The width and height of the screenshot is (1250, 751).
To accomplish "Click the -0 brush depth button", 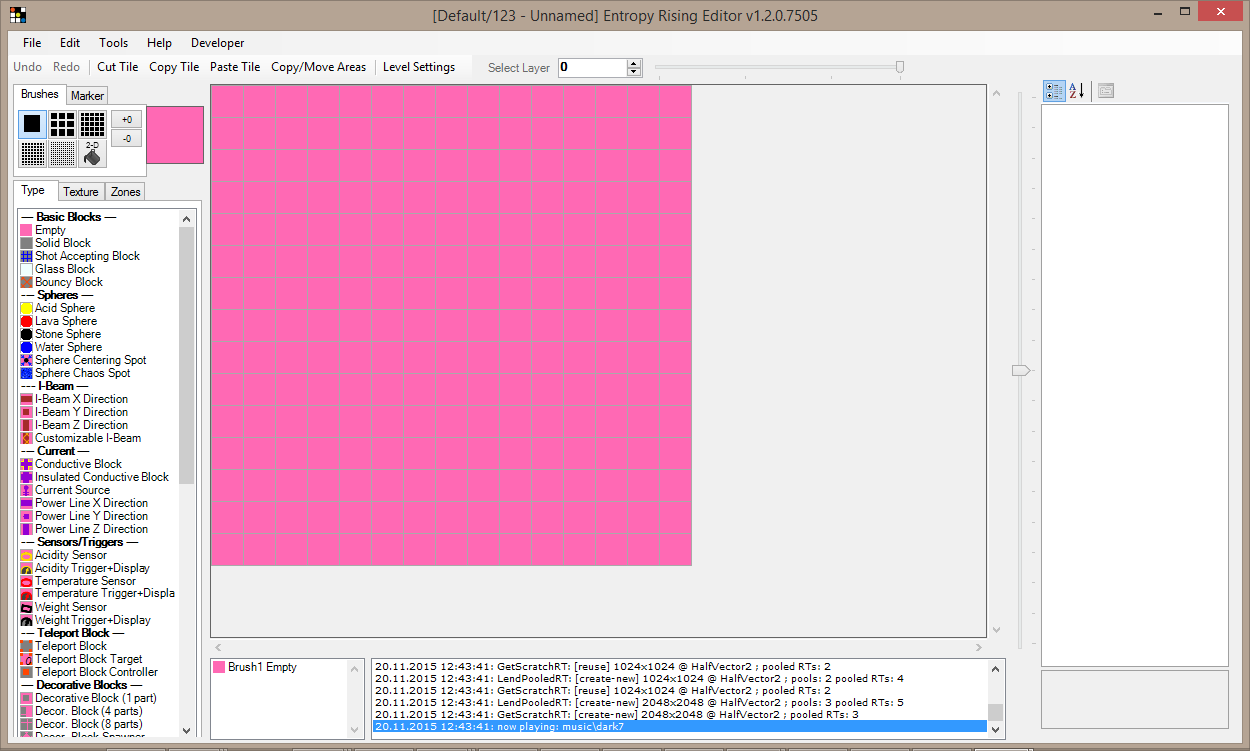I will (126, 138).
